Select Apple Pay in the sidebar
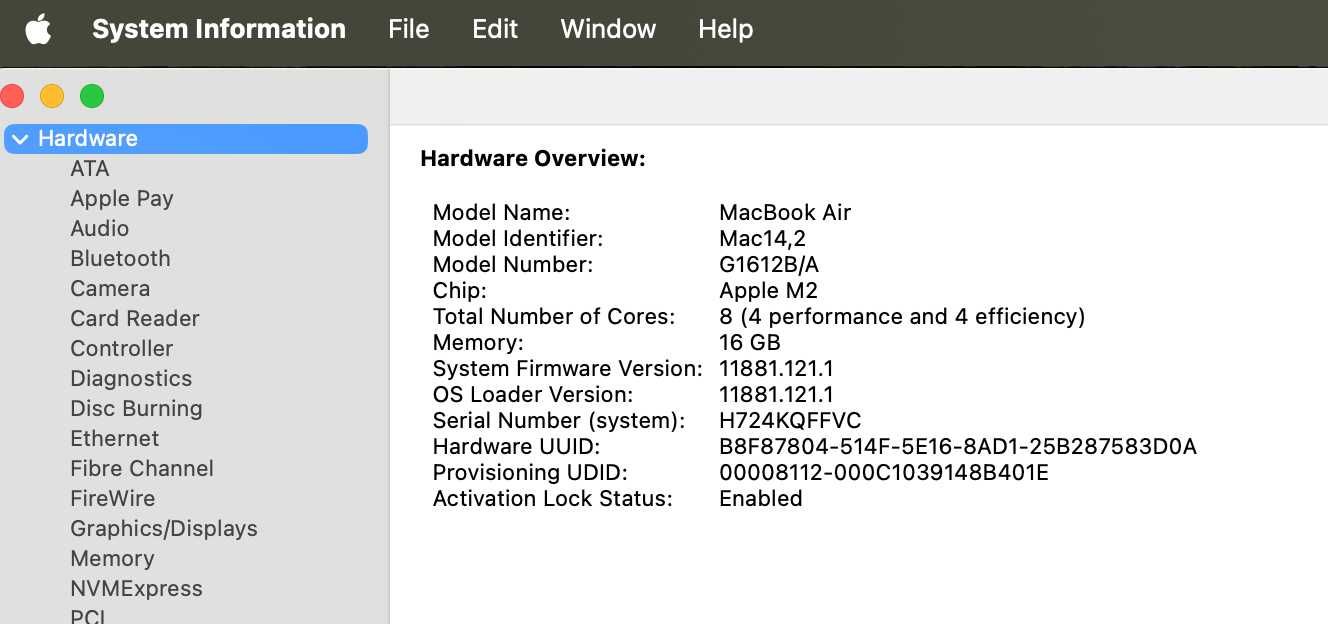Image resolution: width=1328 pixels, height=624 pixels. tap(122, 199)
